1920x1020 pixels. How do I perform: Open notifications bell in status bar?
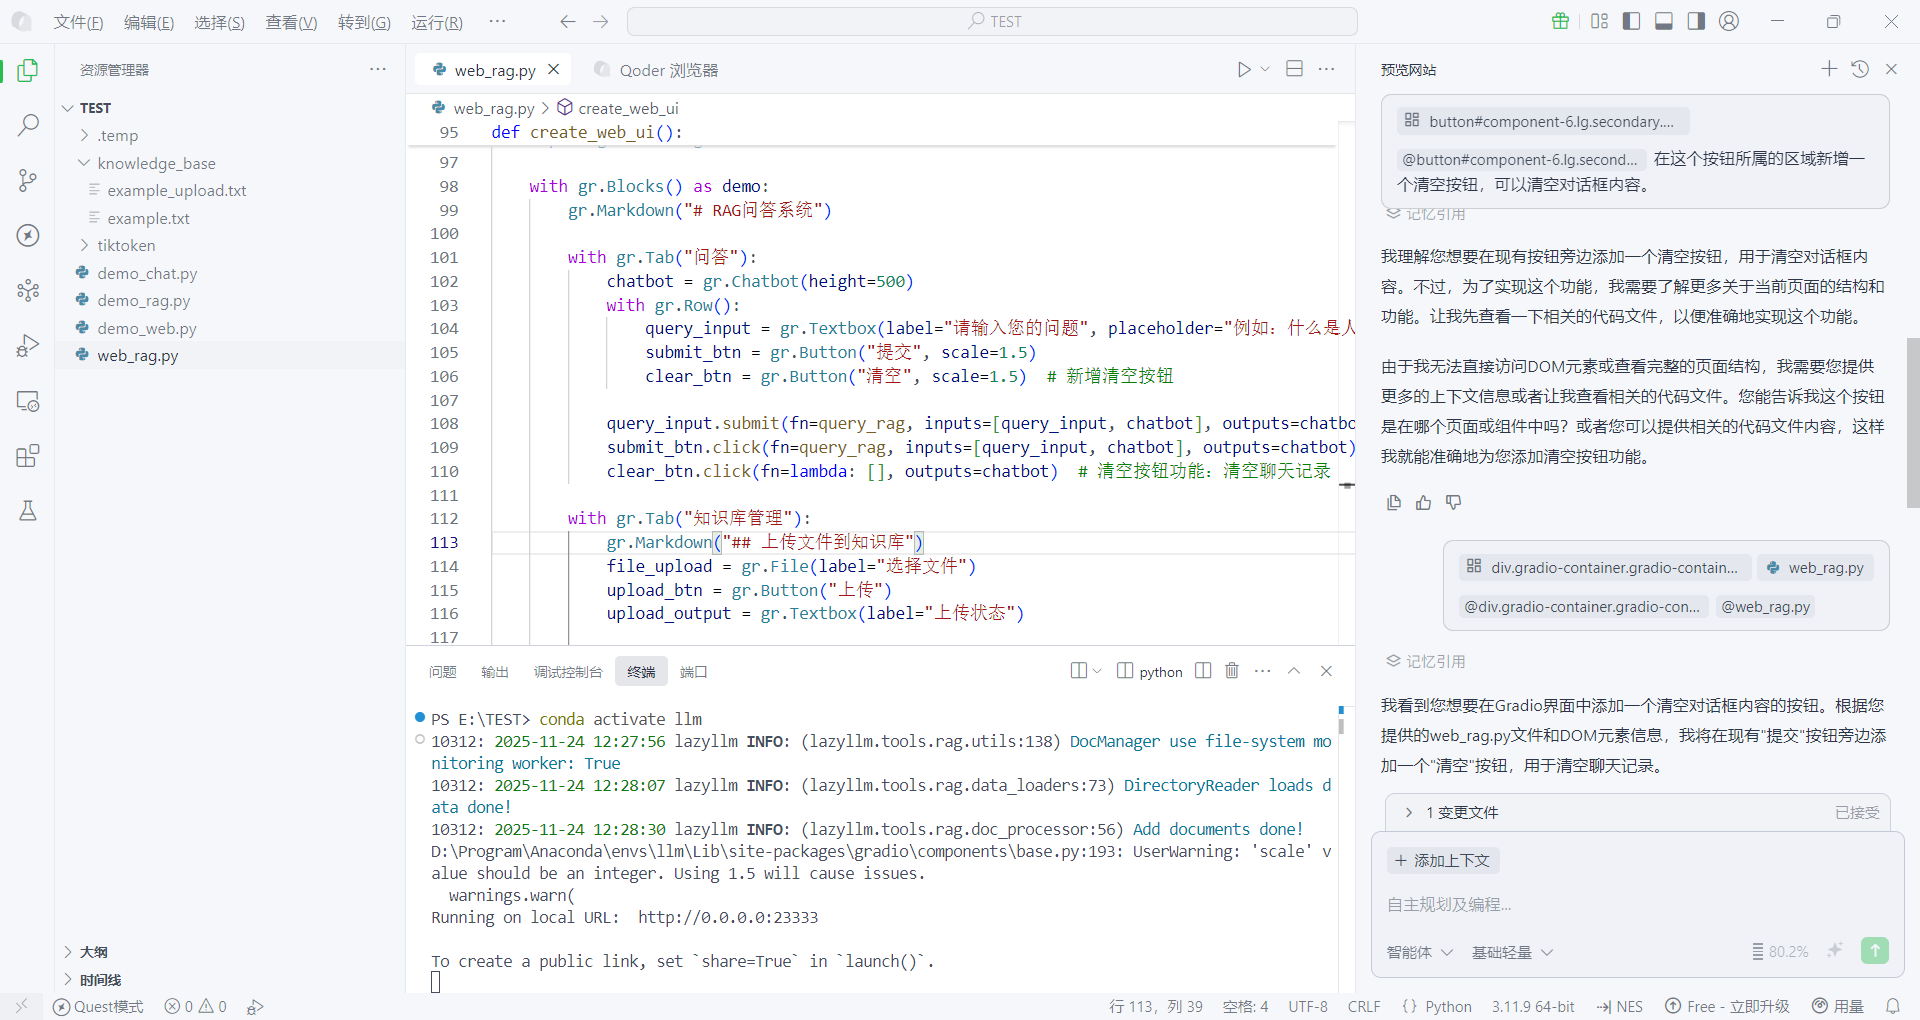coord(1893,1006)
